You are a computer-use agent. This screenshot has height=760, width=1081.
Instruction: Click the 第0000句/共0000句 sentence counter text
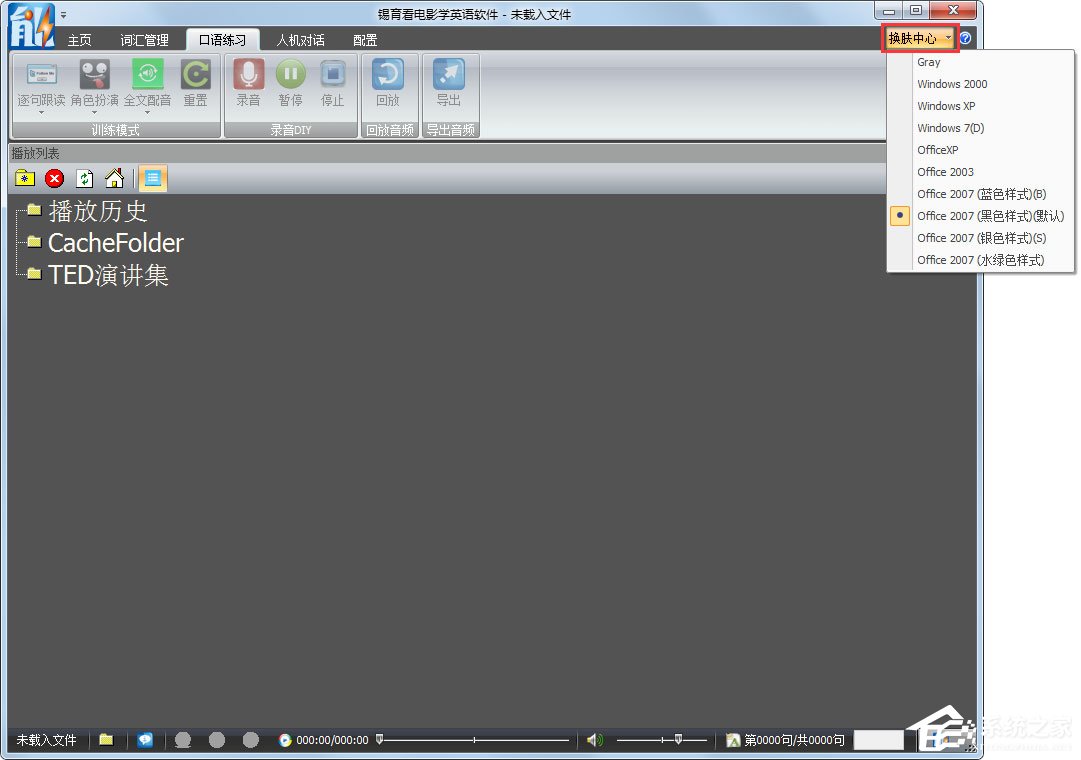(794, 740)
